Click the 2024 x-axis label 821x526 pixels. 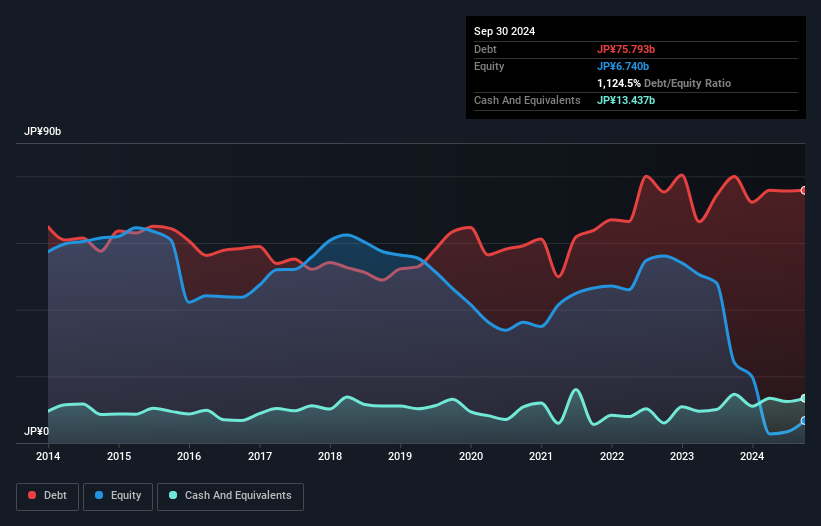[752, 456]
